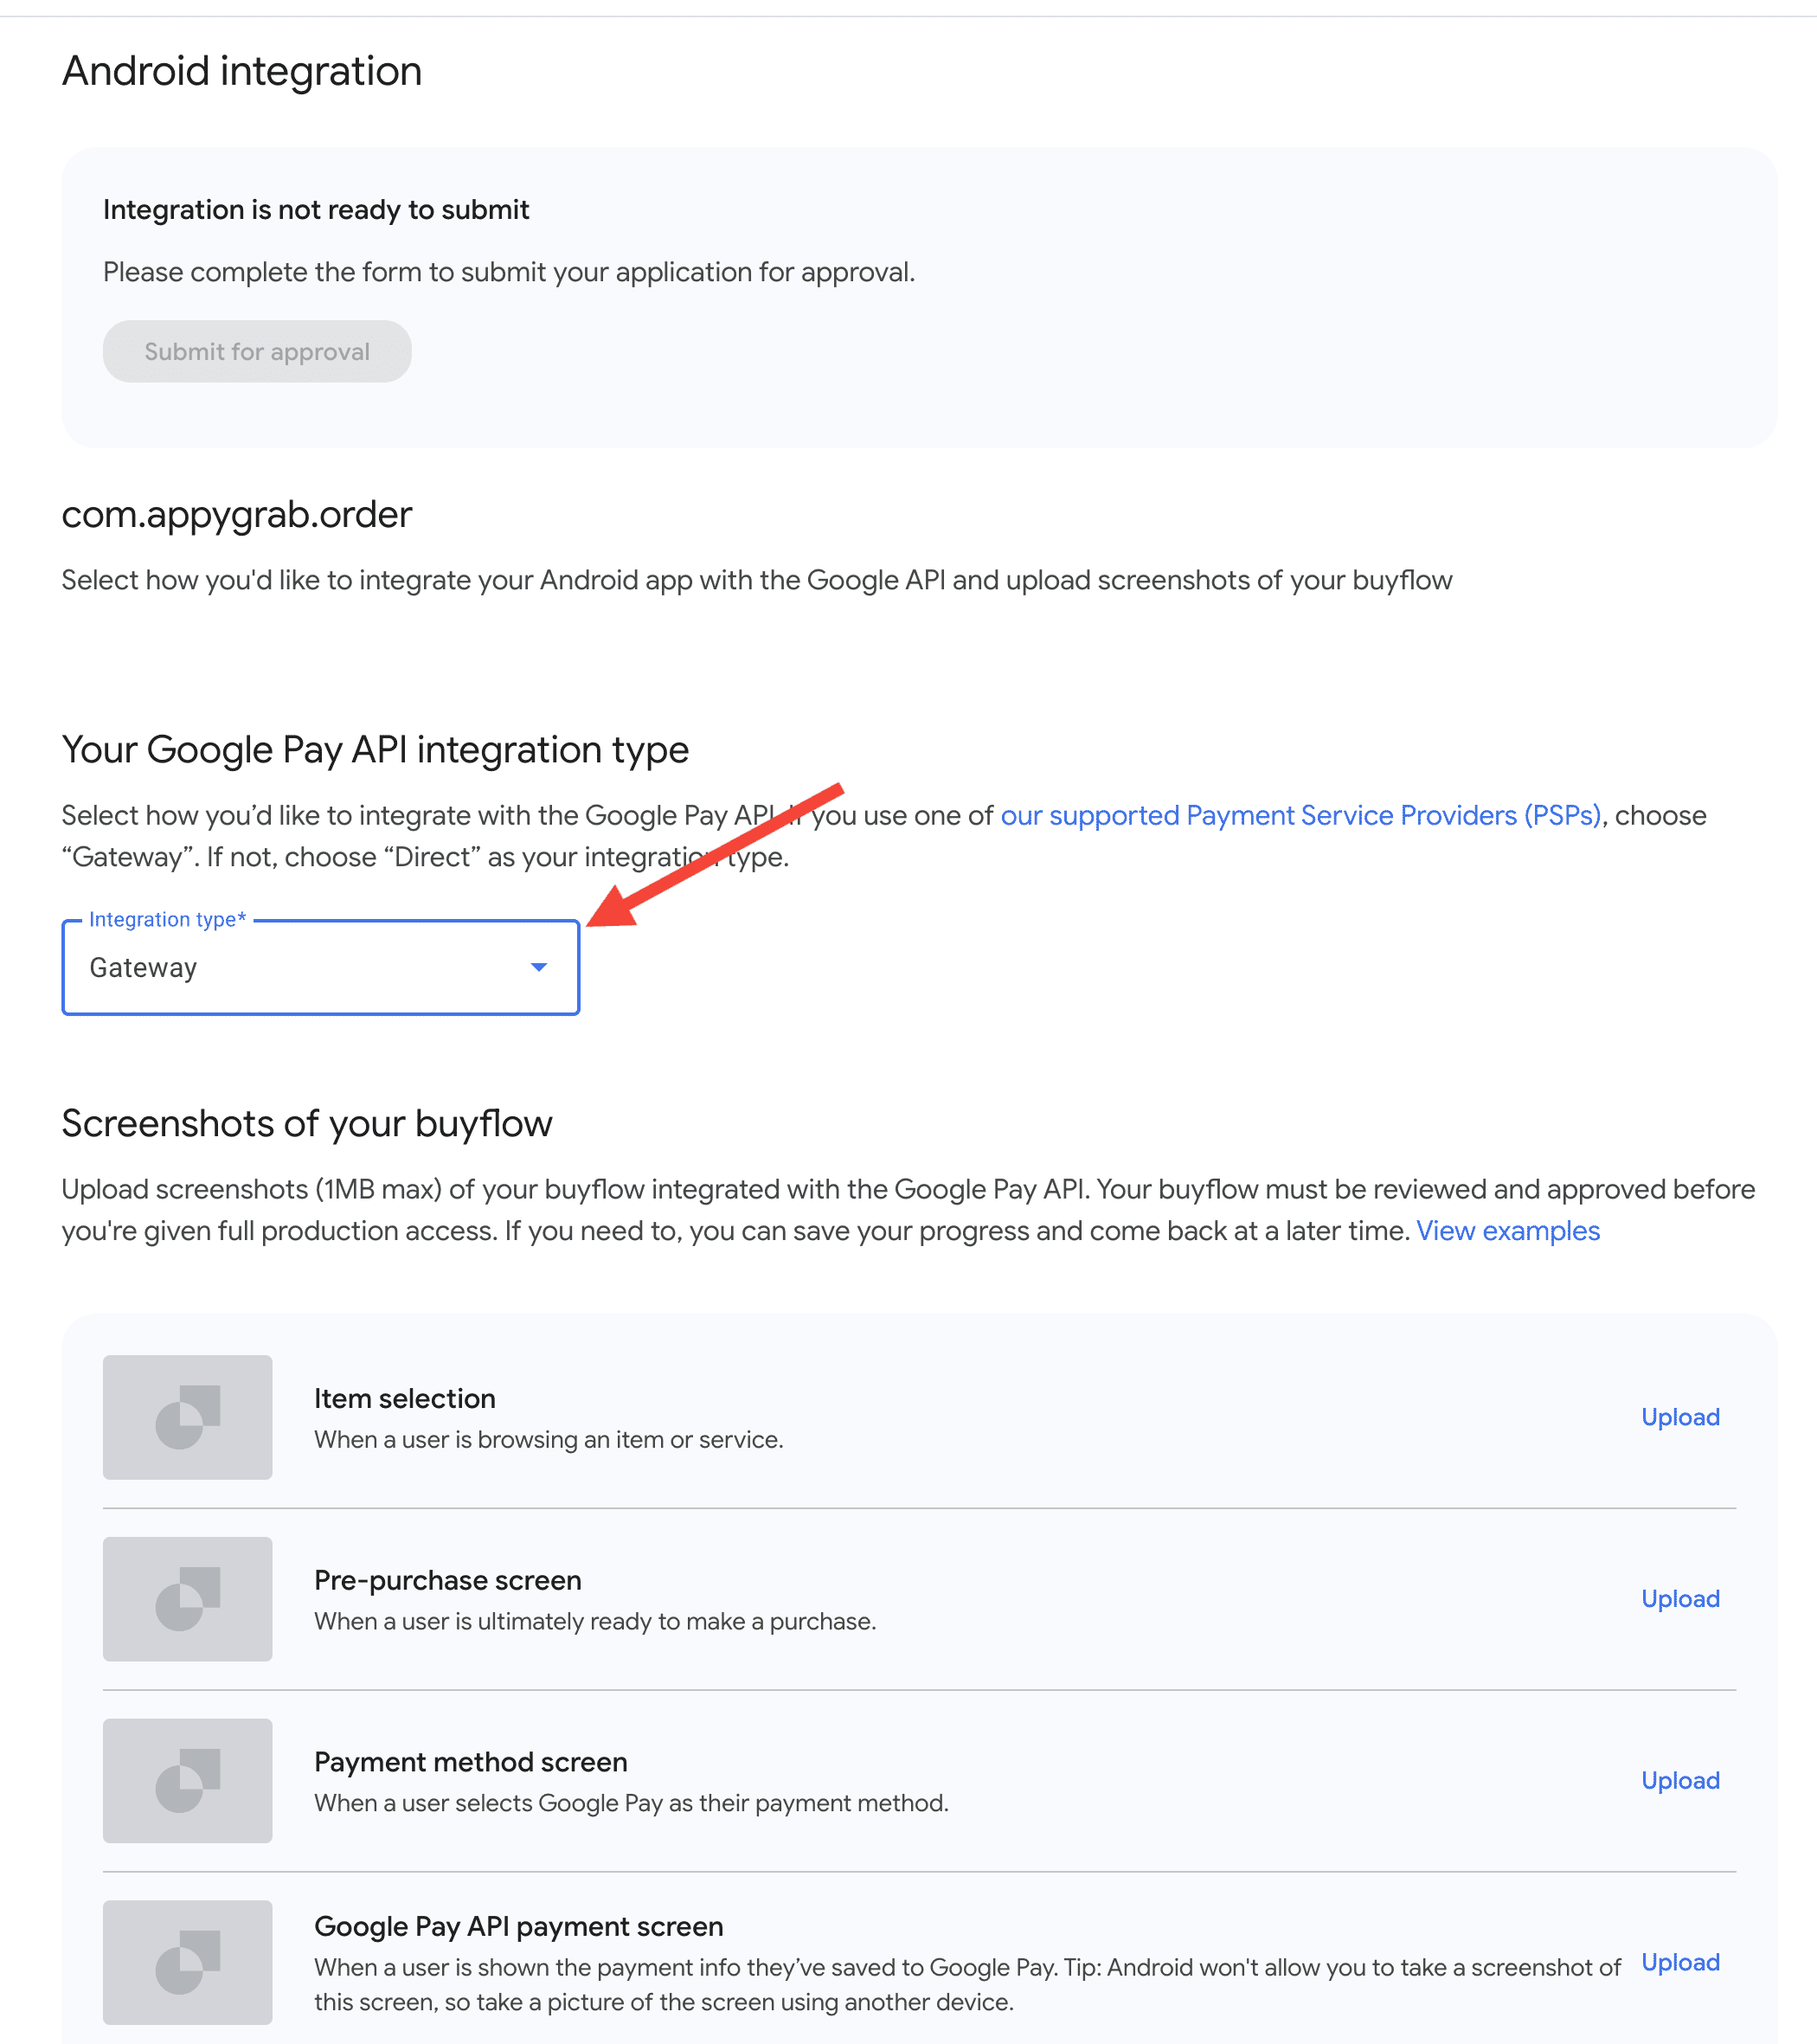Screen dimensions: 1817x2044
Task: Click the 'Pre-purchase screen' row title
Action: coord(448,1580)
